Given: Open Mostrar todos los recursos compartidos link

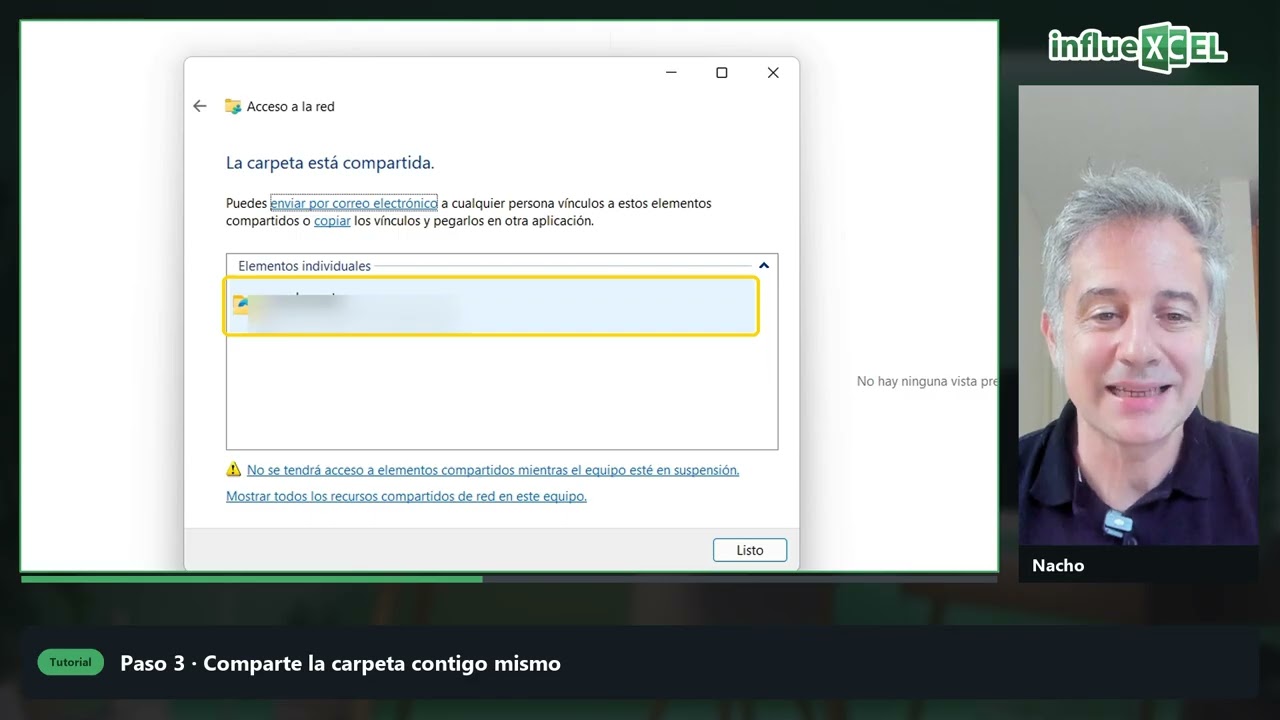Looking at the screenshot, I should [x=406, y=496].
